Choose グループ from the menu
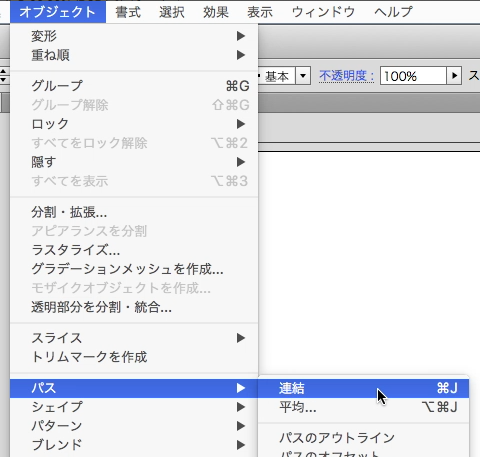This screenshot has height=457, width=480. [134, 86]
